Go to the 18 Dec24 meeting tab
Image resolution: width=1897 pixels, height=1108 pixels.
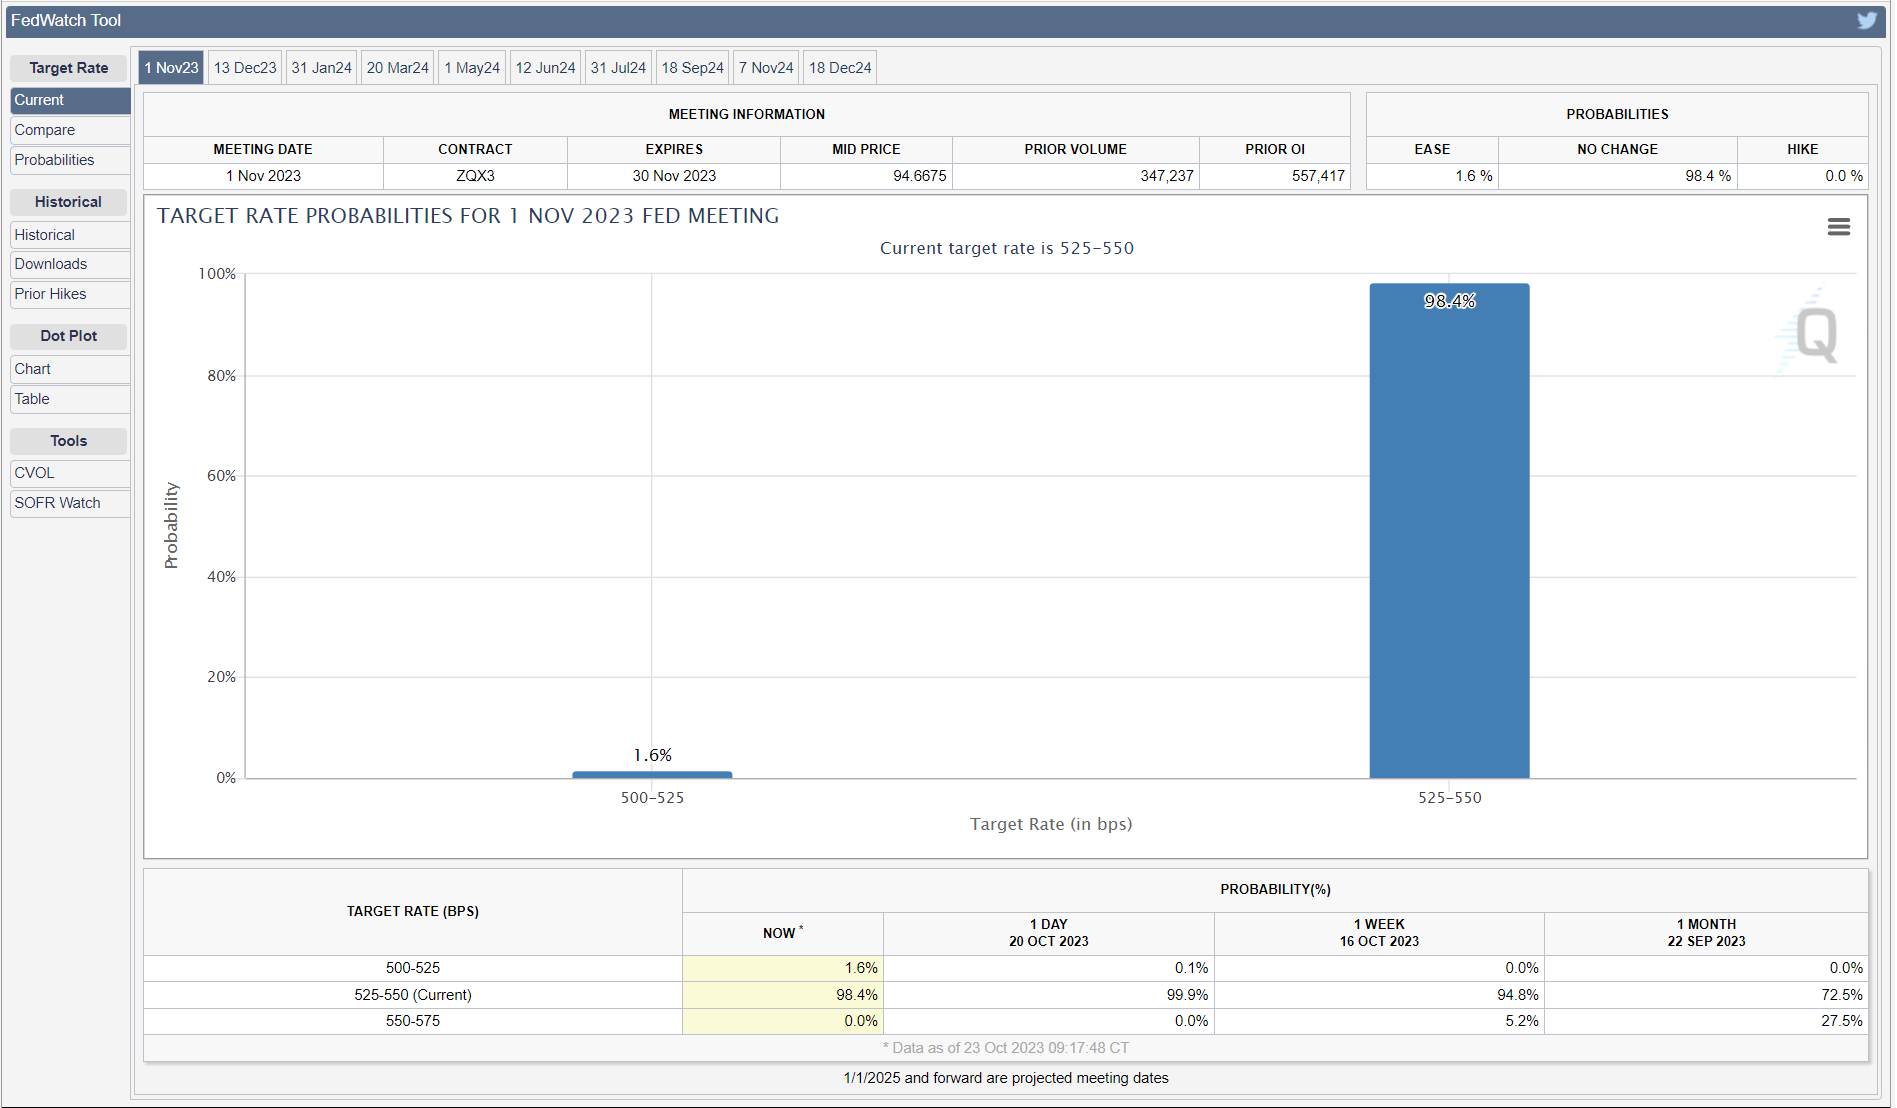click(x=840, y=68)
